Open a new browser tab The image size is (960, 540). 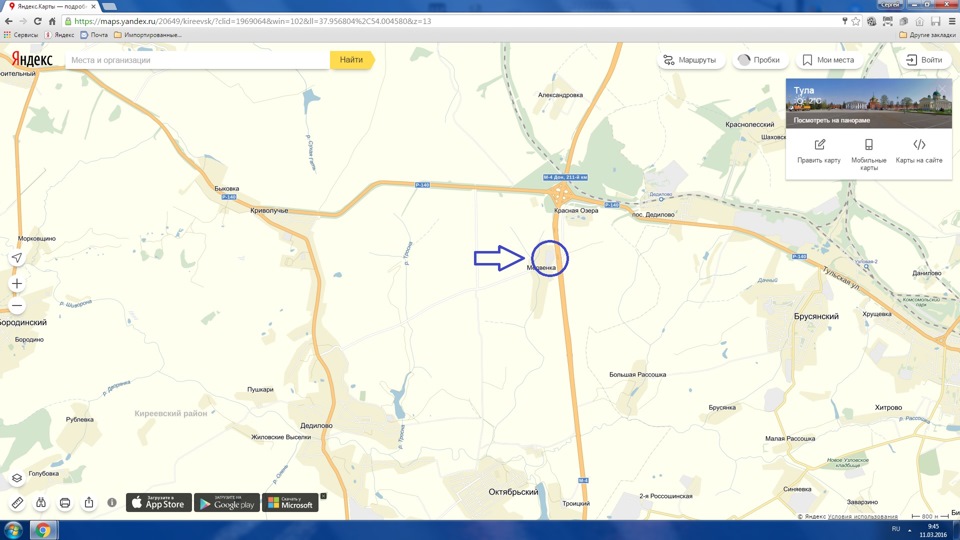coord(110,6)
